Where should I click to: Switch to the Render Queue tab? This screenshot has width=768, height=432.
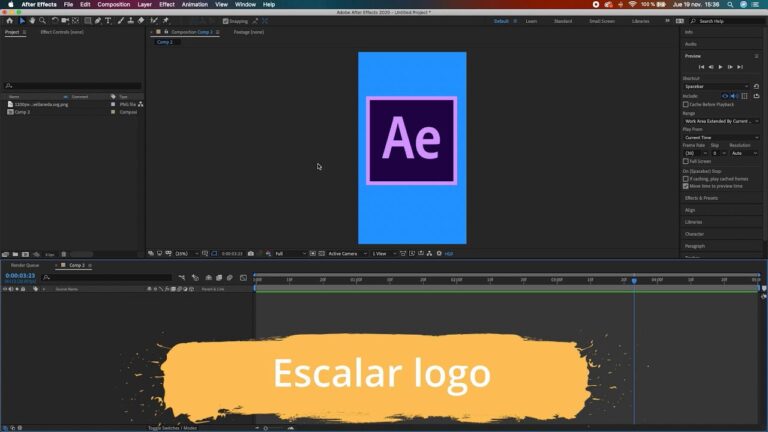click(24, 265)
